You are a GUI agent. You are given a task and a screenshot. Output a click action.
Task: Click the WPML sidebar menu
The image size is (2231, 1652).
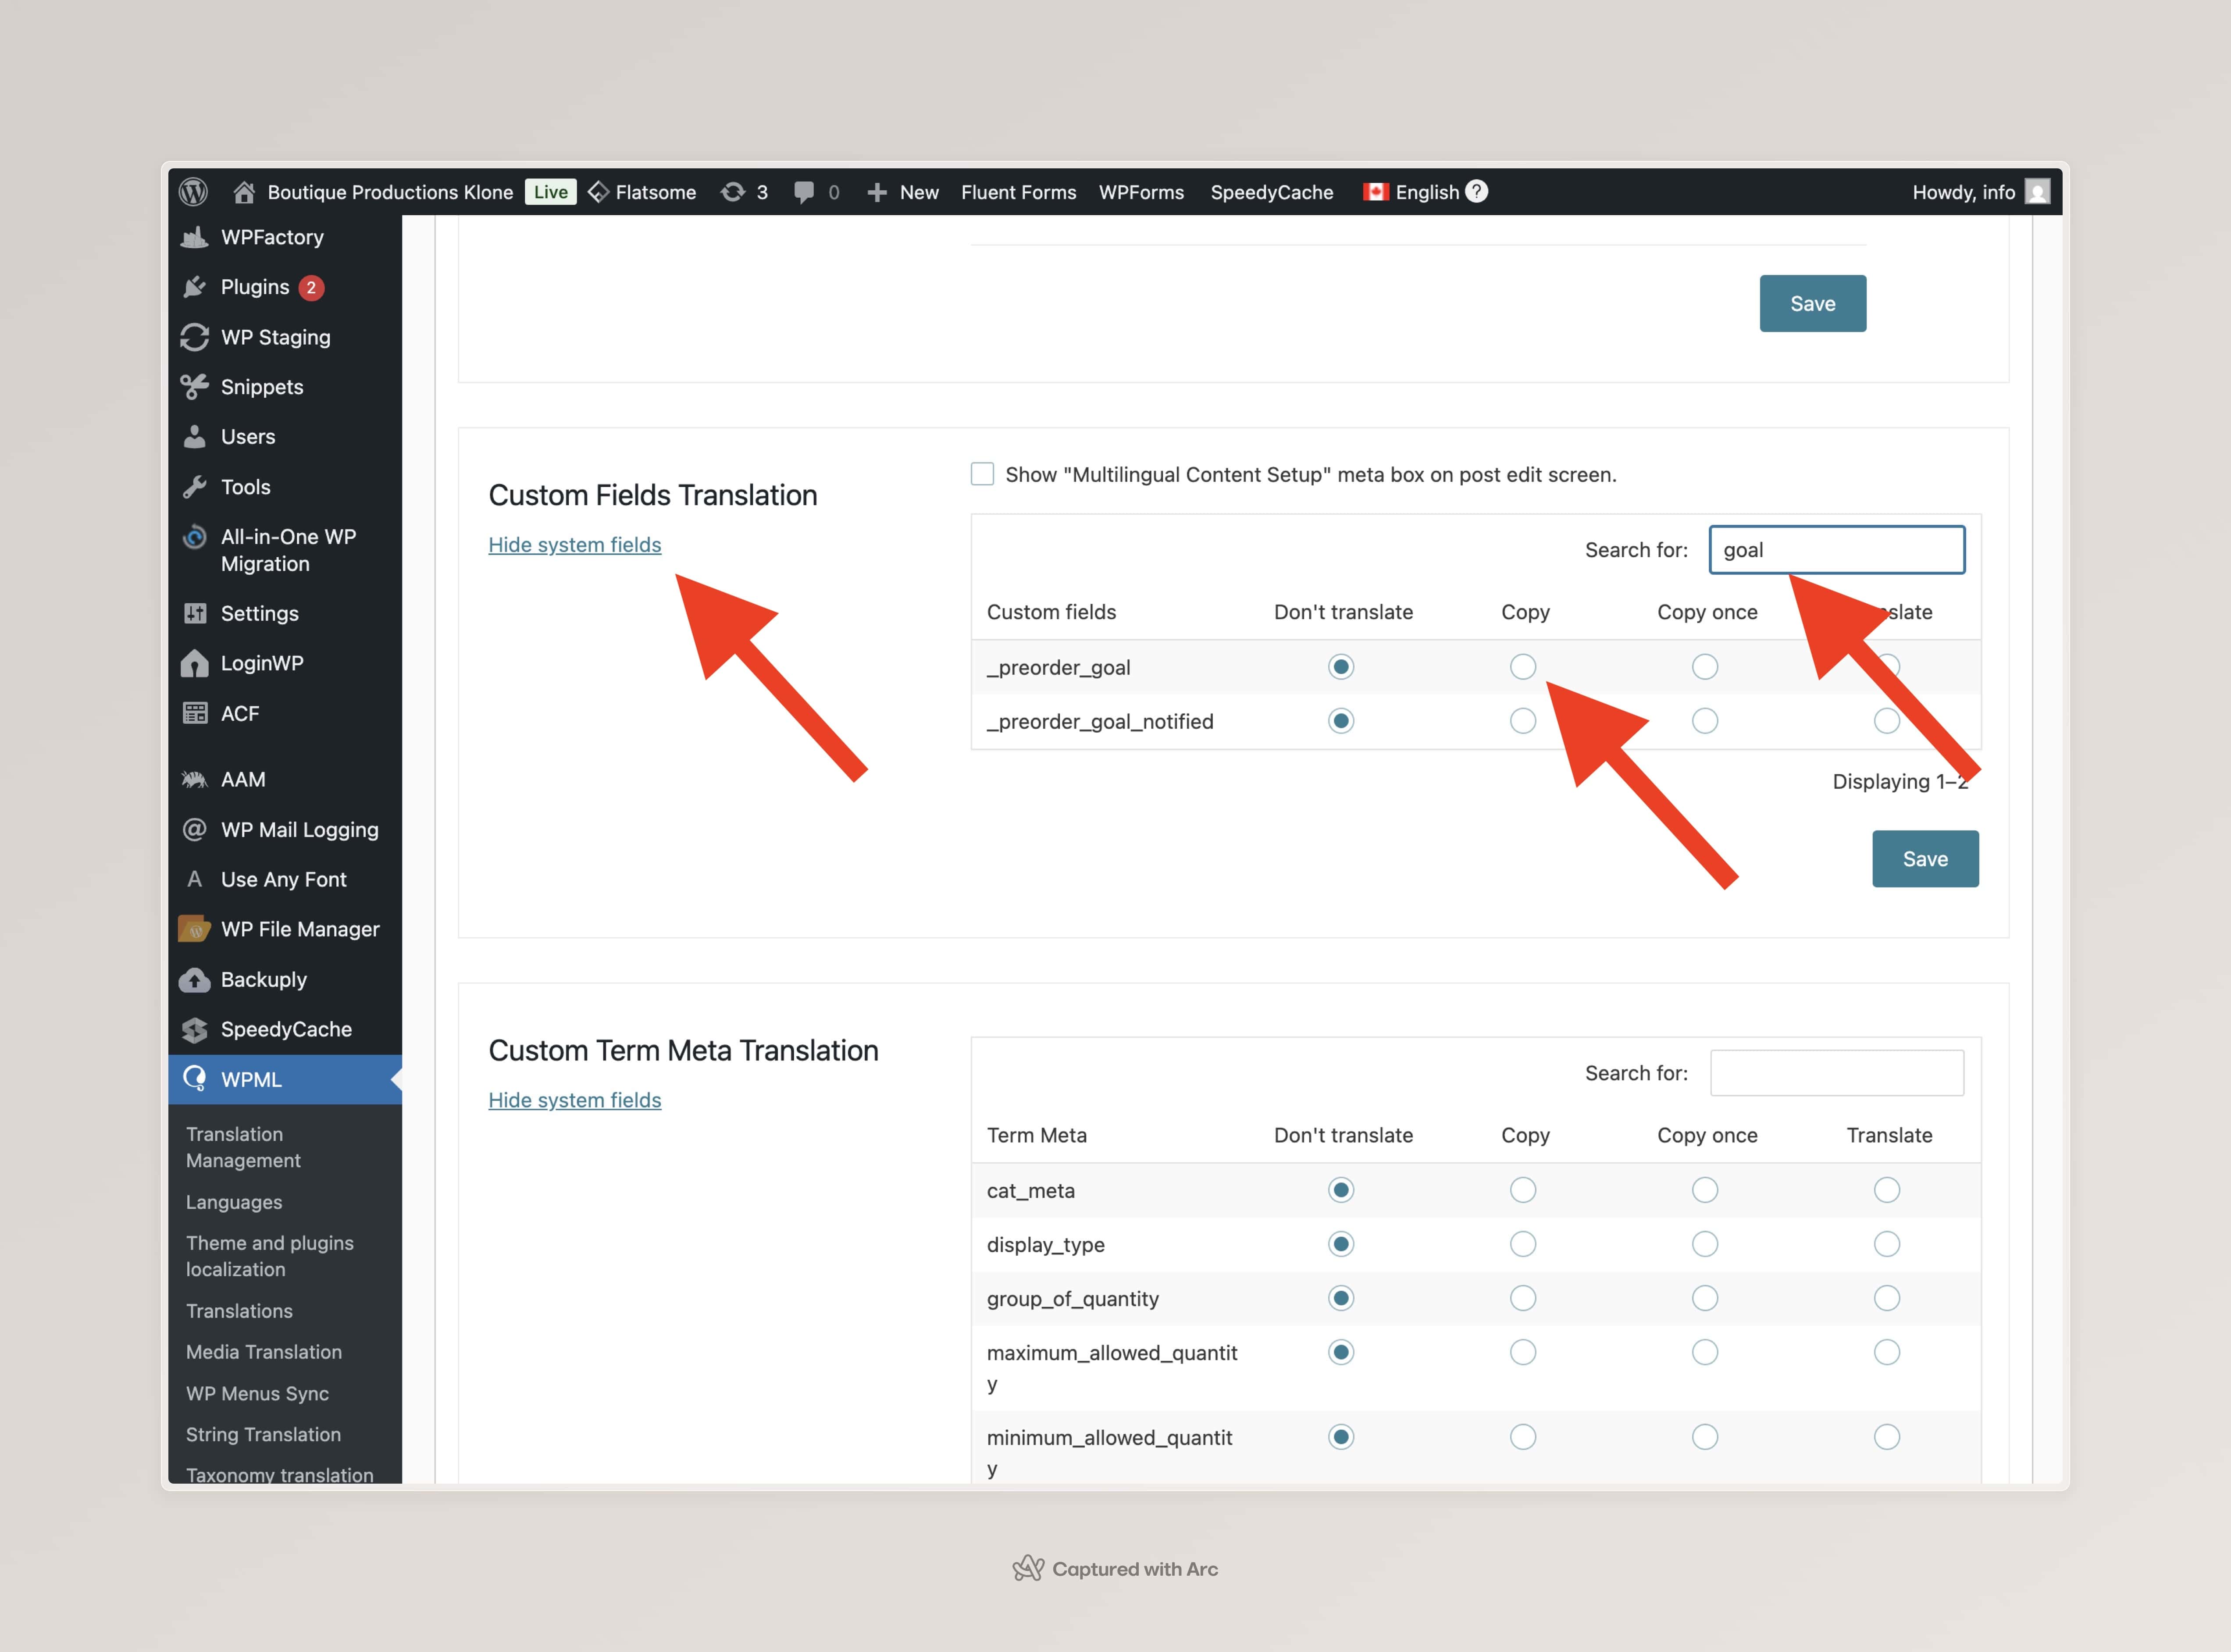pos(285,1079)
